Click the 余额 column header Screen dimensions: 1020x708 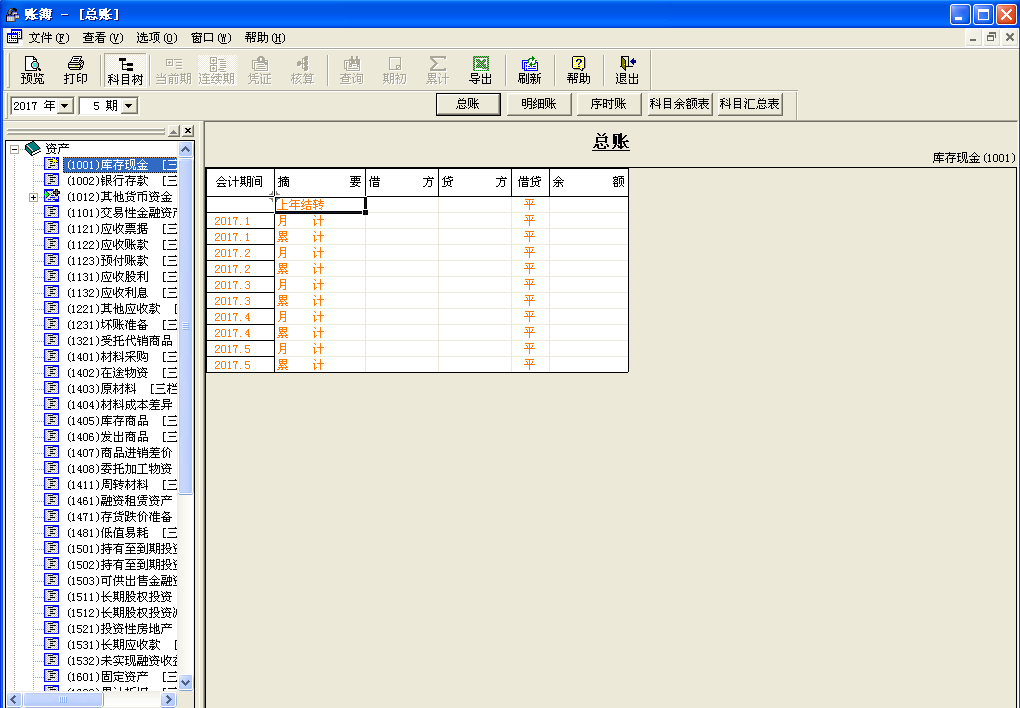[x=589, y=182]
